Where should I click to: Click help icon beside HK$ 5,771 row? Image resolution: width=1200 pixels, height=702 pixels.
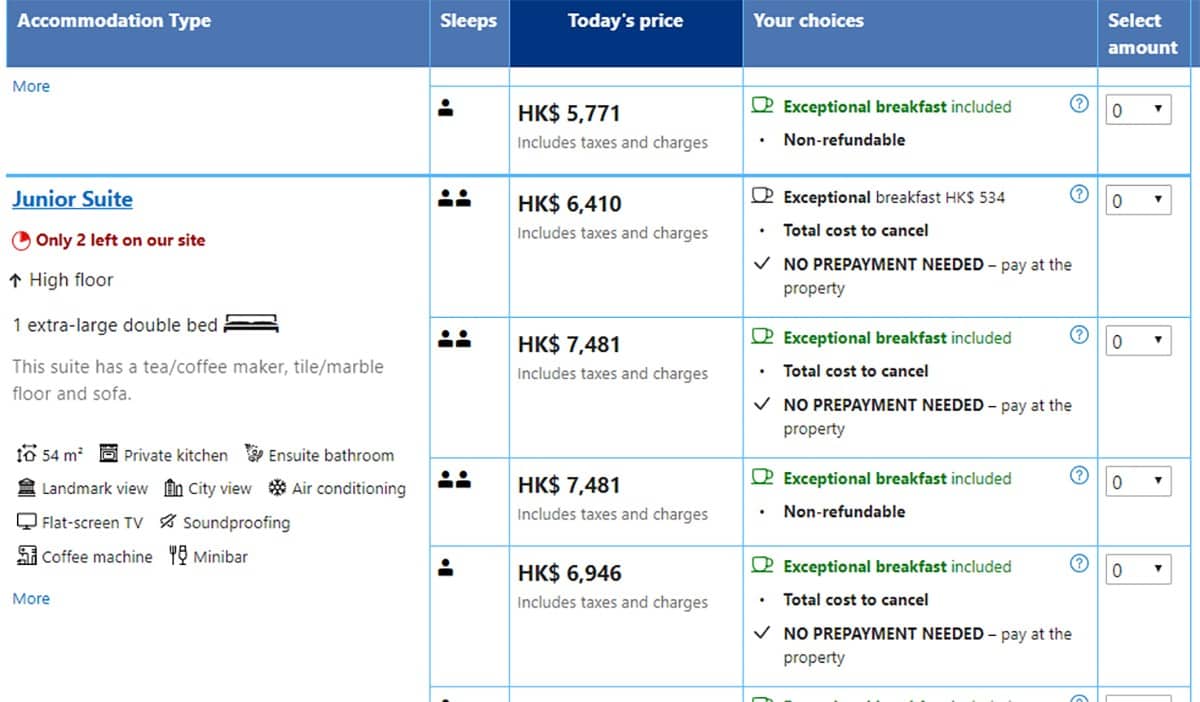tap(1078, 103)
